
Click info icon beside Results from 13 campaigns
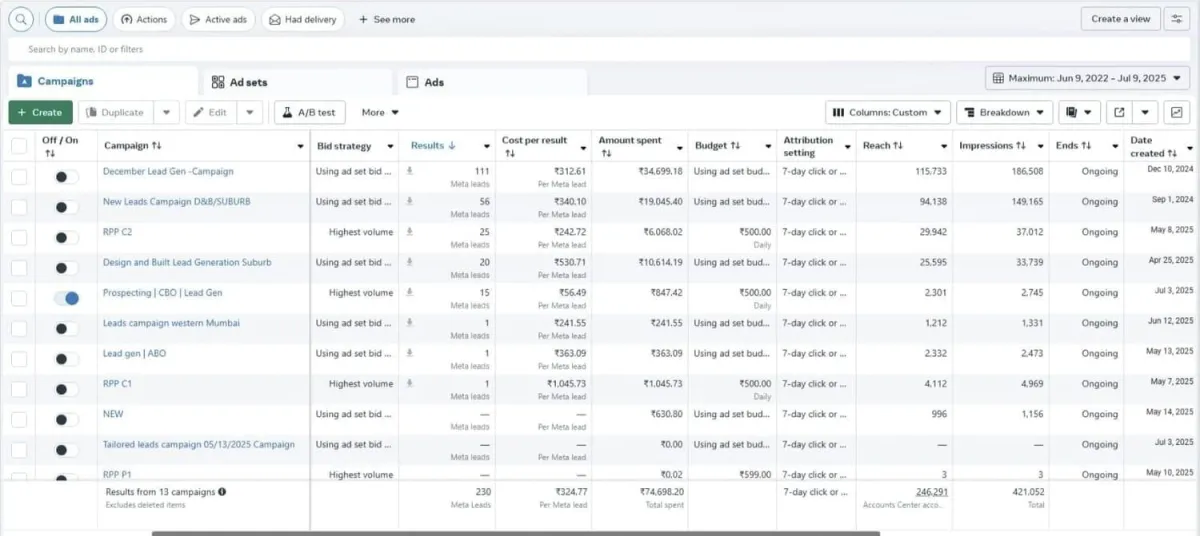pyautogui.click(x=222, y=492)
